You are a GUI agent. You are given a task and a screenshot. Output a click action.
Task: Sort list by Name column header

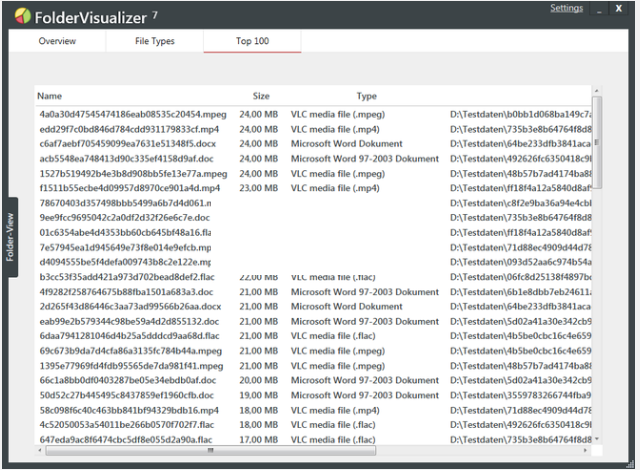[x=50, y=96]
